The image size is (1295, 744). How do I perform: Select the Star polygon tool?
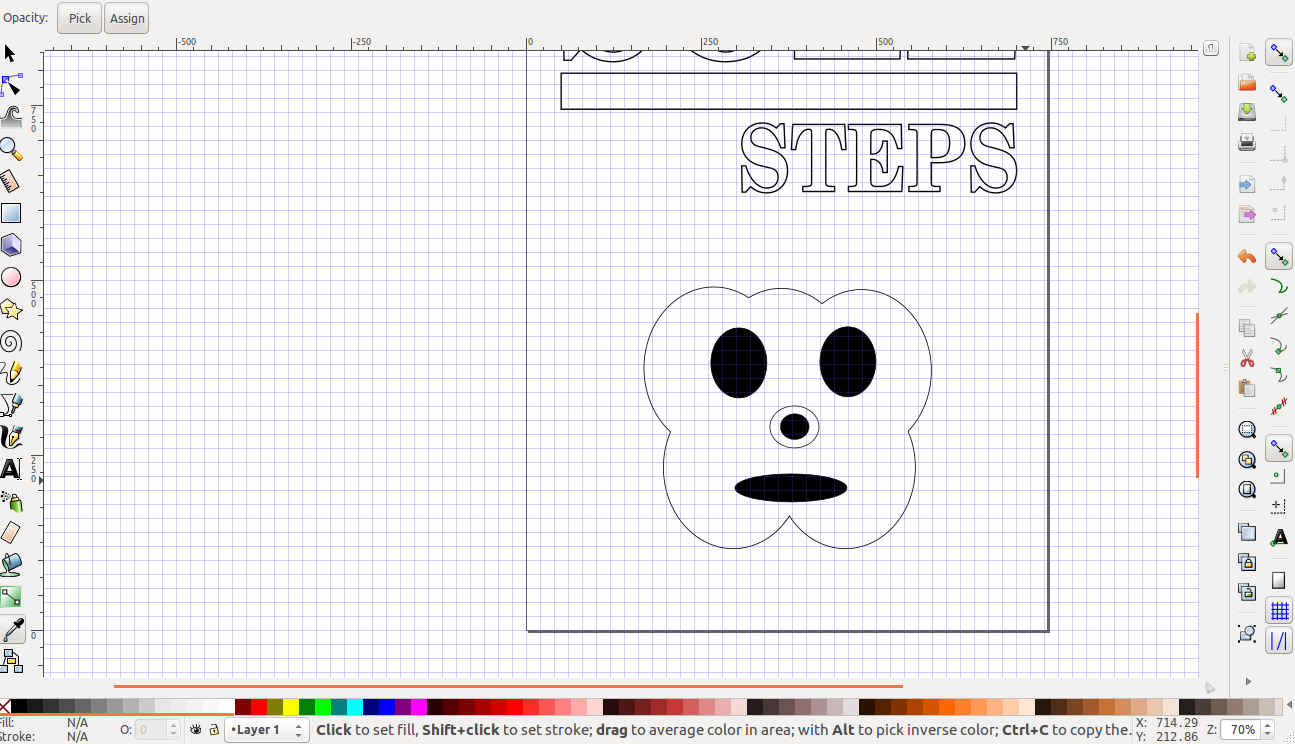tap(11, 309)
